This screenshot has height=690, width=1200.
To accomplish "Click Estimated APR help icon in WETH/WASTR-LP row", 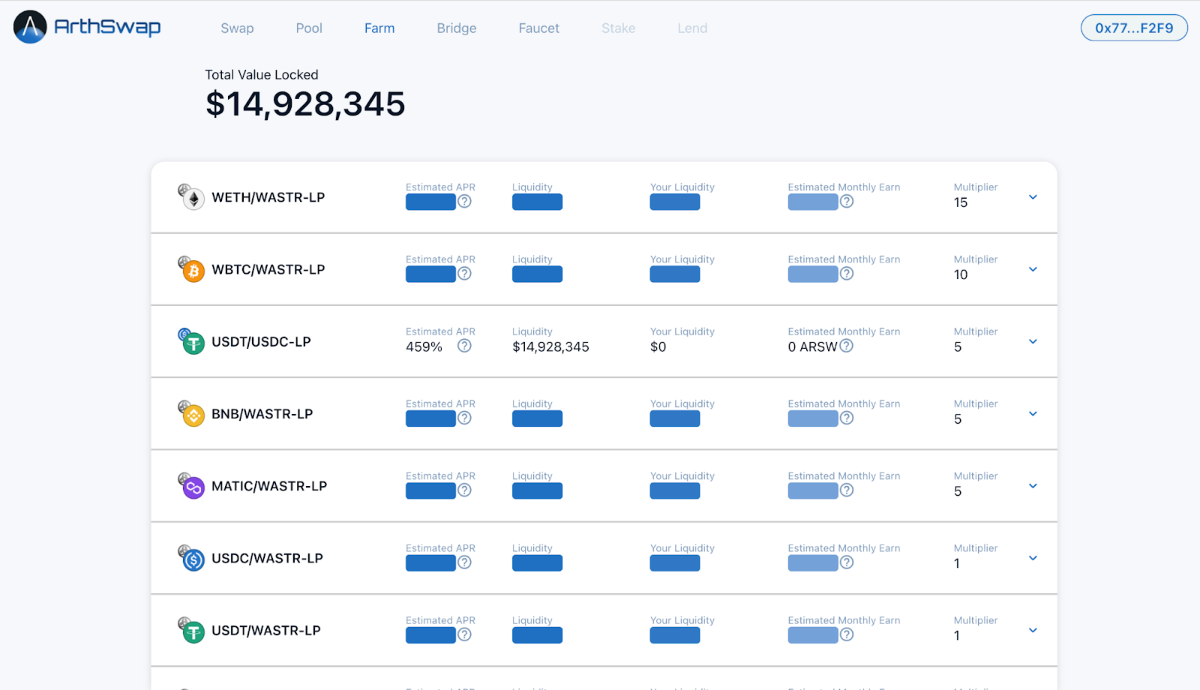I will pos(464,202).
